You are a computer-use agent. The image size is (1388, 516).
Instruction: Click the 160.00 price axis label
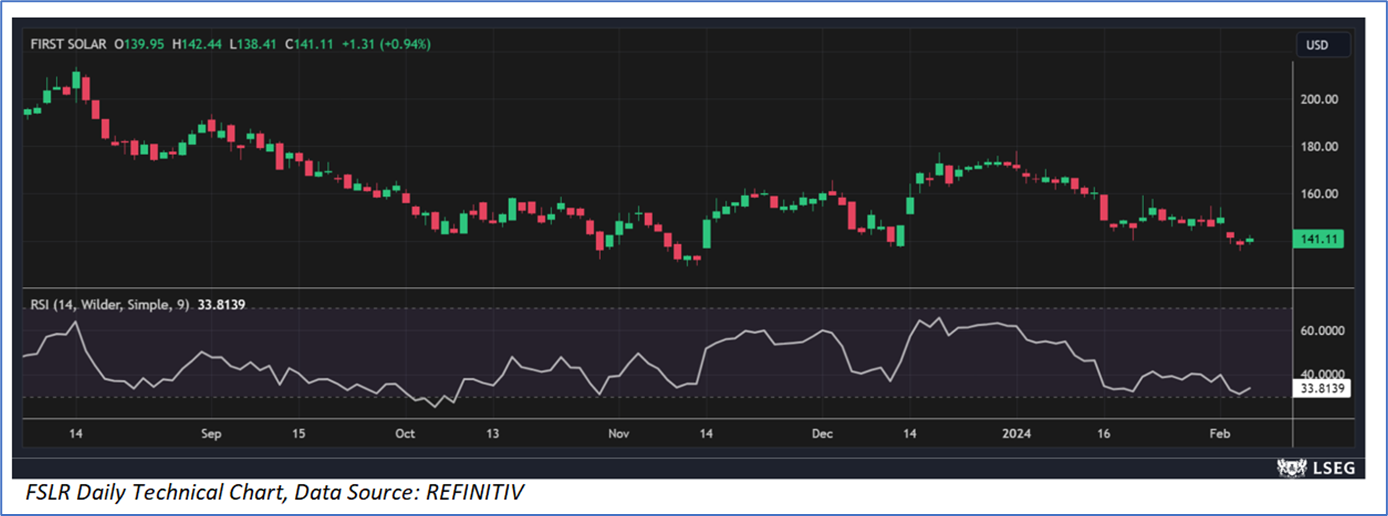1320,194
